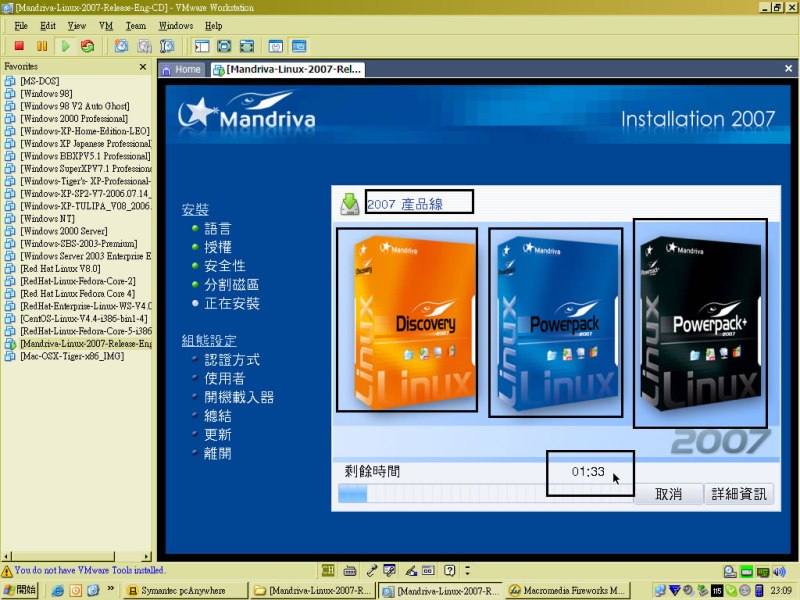800x600 pixels.
Task: Click the Favorites horizontal scrollbar
Action: click(77, 556)
